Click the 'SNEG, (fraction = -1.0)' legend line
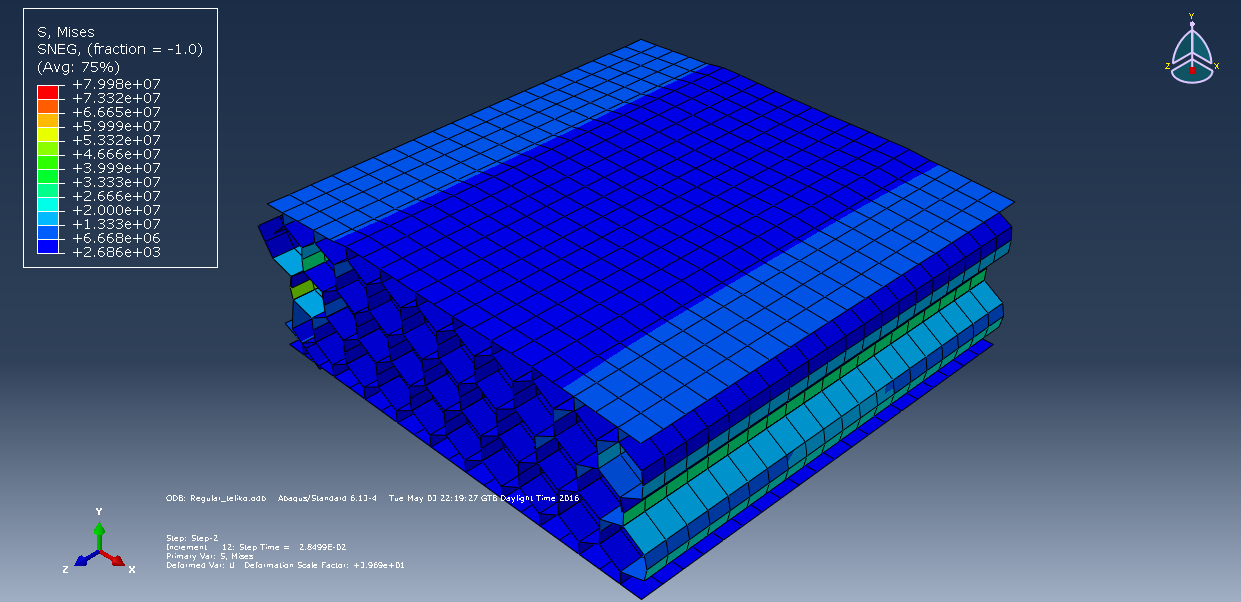This screenshot has height=602, width=1241. pyautogui.click(x=120, y=49)
